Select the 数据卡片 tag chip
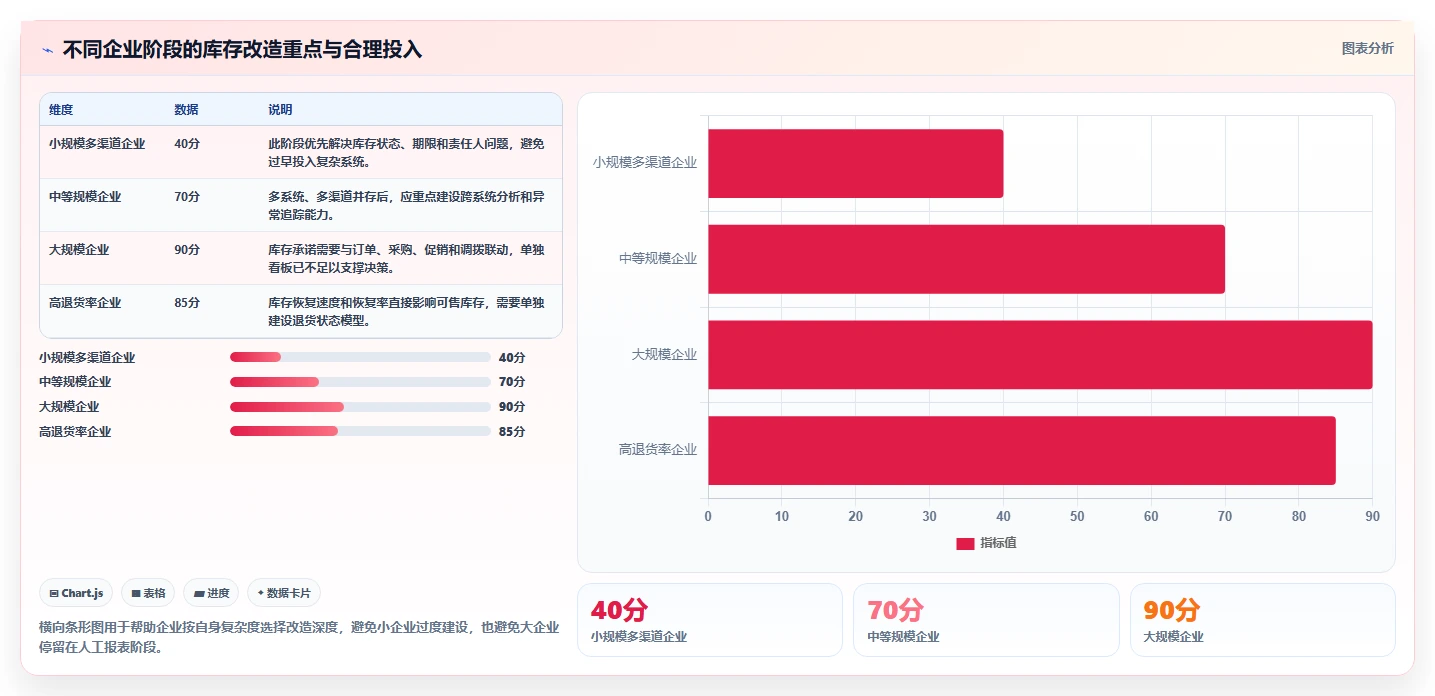 click(x=284, y=593)
